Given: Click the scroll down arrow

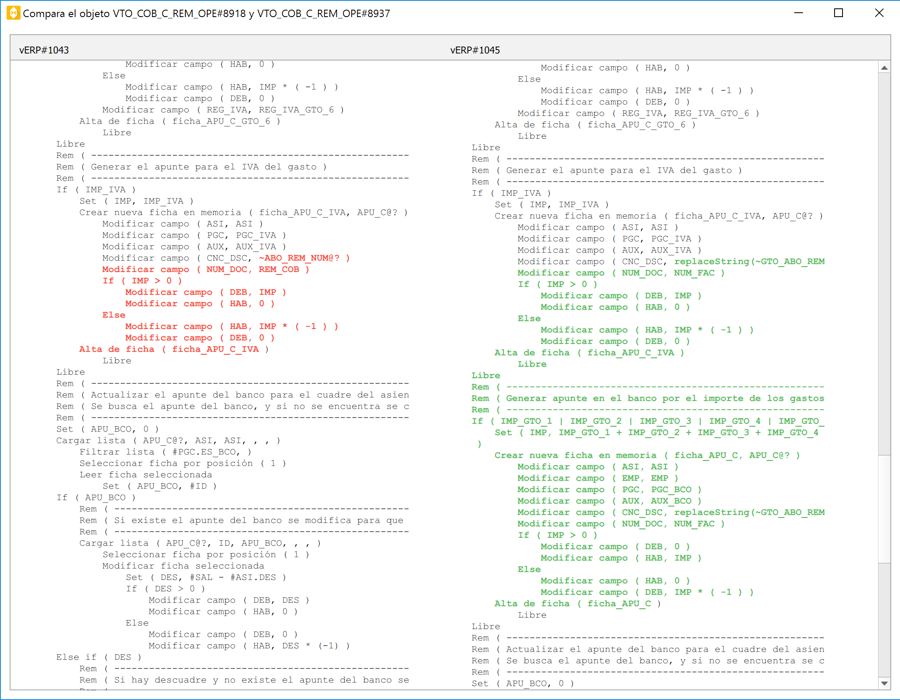Looking at the screenshot, I should tap(883, 683).
